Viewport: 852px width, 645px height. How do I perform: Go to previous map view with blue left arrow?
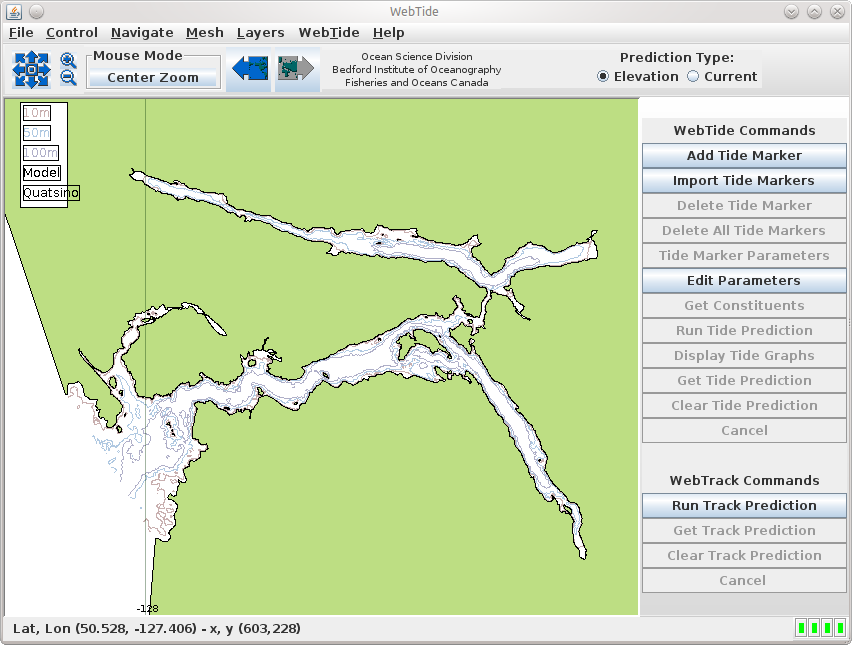(x=248, y=69)
